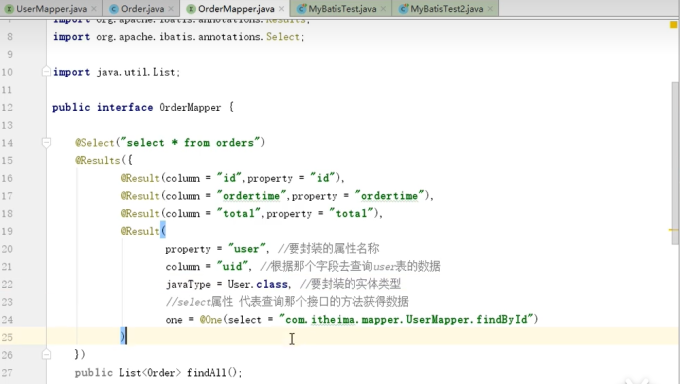The height and width of the screenshot is (384, 680).
Task: Click the warning stripe mark near line 19
Action: (x=673, y=230)
